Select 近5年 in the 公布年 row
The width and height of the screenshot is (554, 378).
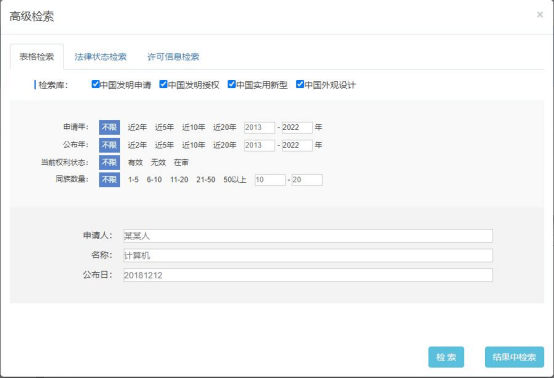click(164, 145)
